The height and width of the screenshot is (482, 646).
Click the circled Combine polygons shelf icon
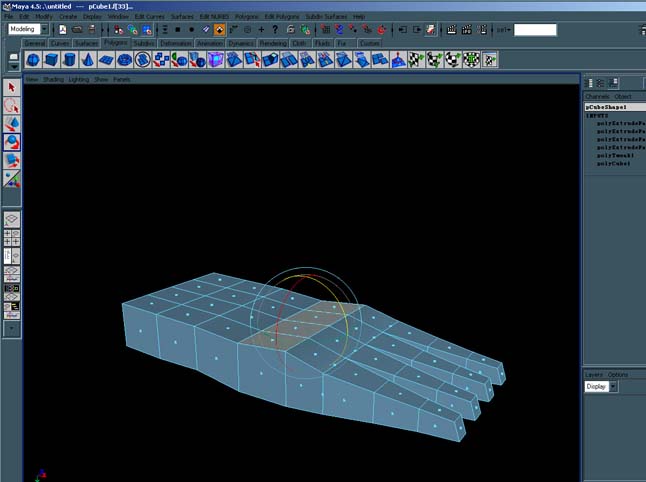pos(143,60)
